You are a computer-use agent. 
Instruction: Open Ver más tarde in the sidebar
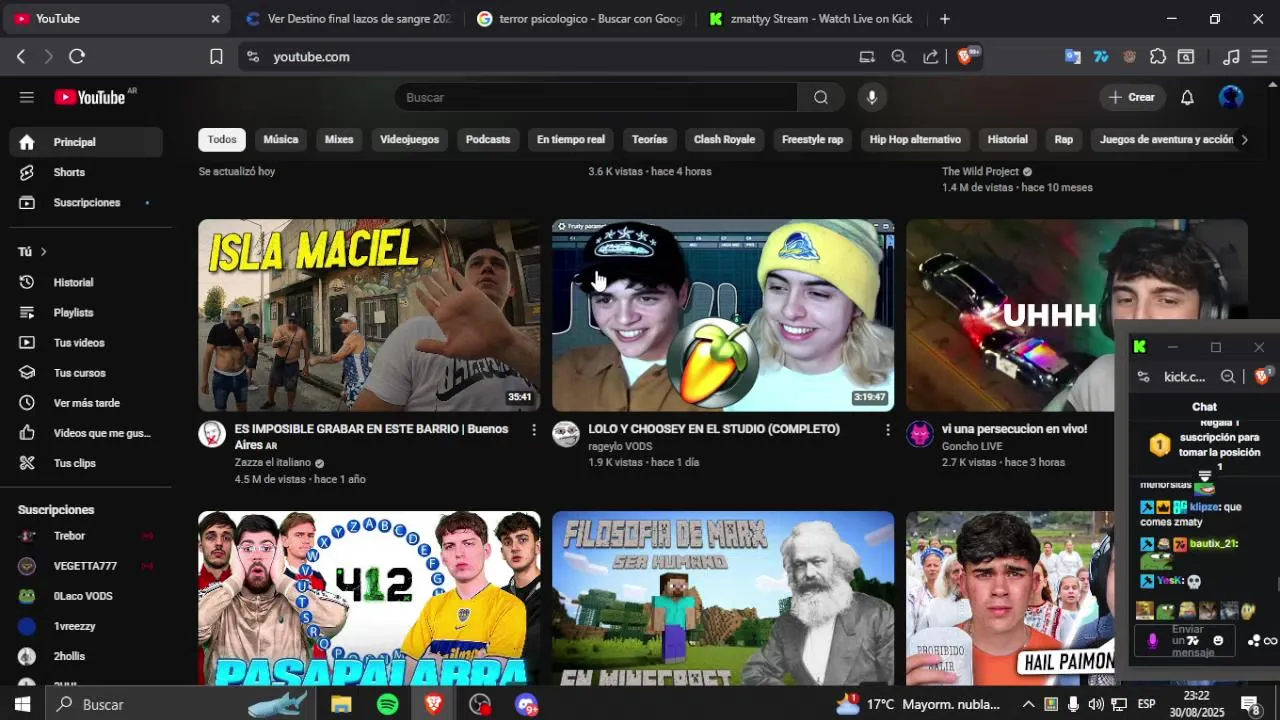coord(86,402)
